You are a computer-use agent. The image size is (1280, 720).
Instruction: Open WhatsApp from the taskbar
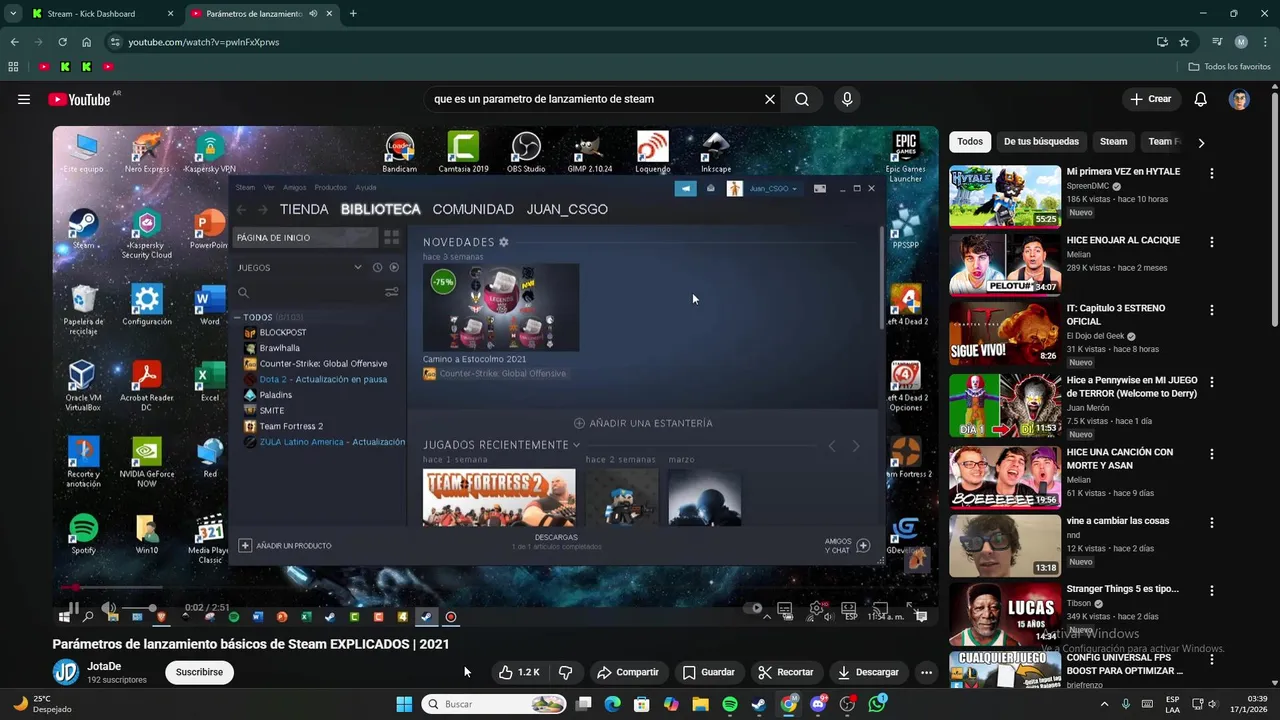coord(877,704)
